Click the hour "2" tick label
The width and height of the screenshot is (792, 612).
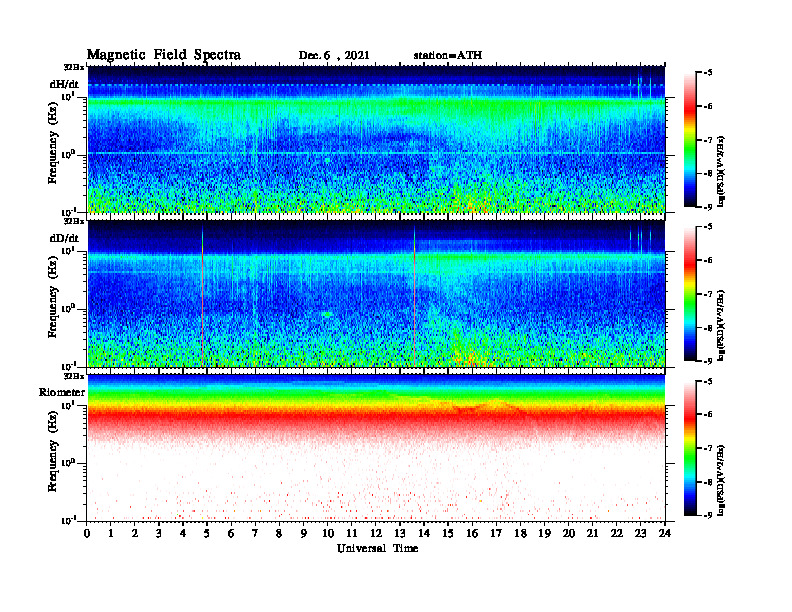point(135,534)
